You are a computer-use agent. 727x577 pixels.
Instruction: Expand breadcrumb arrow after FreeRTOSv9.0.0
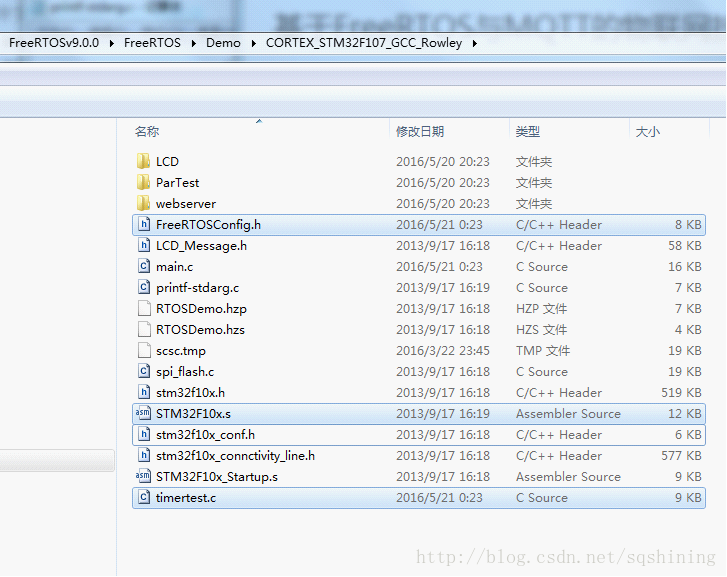(112, 43)
